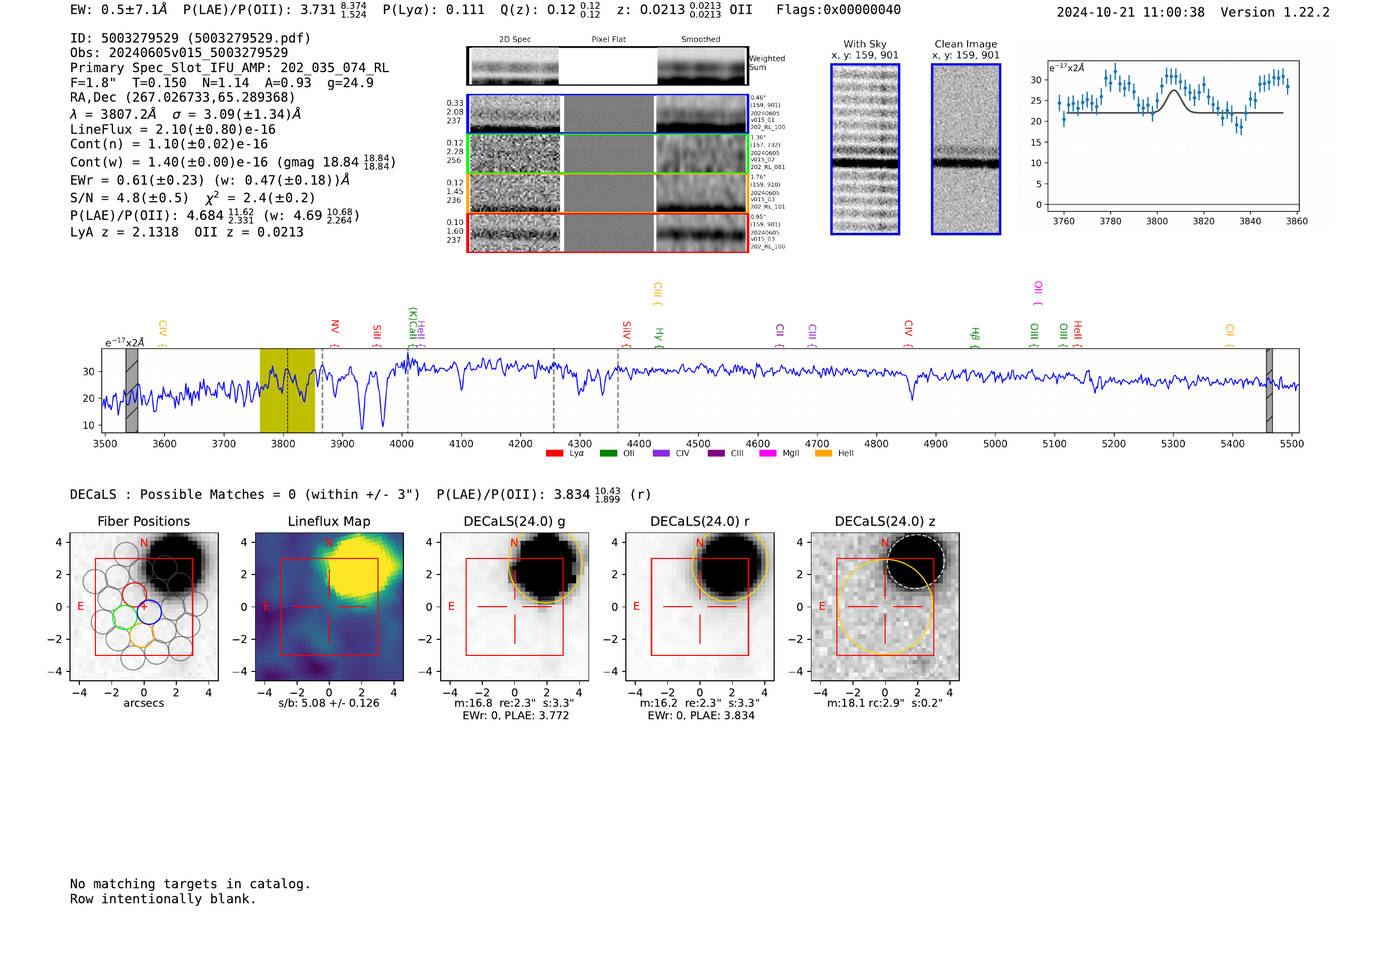
Task: Click the red-bordered 2D fiber spectrum row
Action: pyautogui.click(x=608, y=232)
